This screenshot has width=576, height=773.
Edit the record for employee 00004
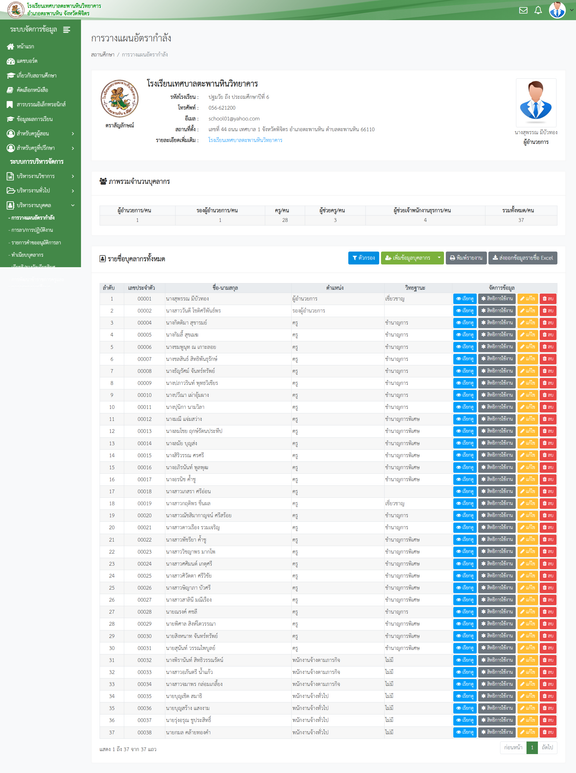point(528,323)
